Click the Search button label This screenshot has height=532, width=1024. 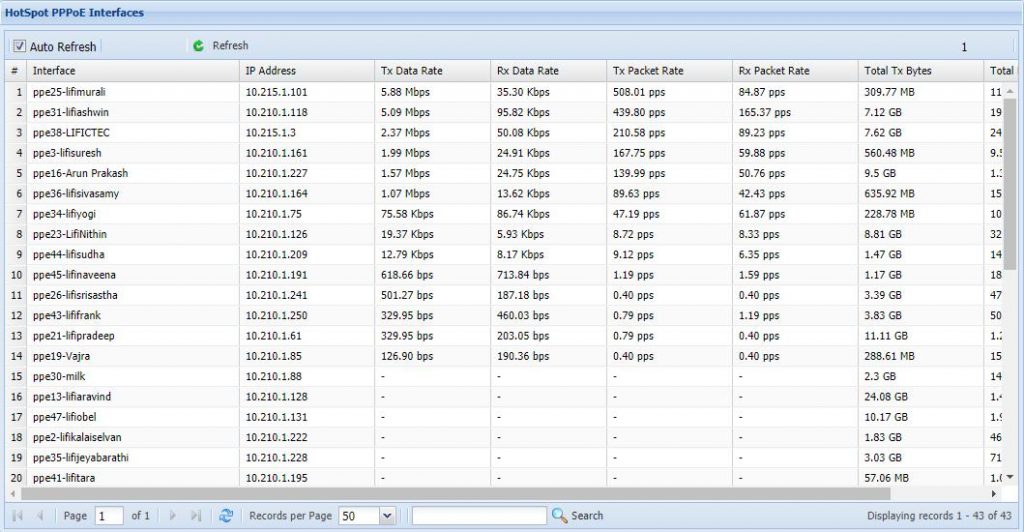(587, 516)
